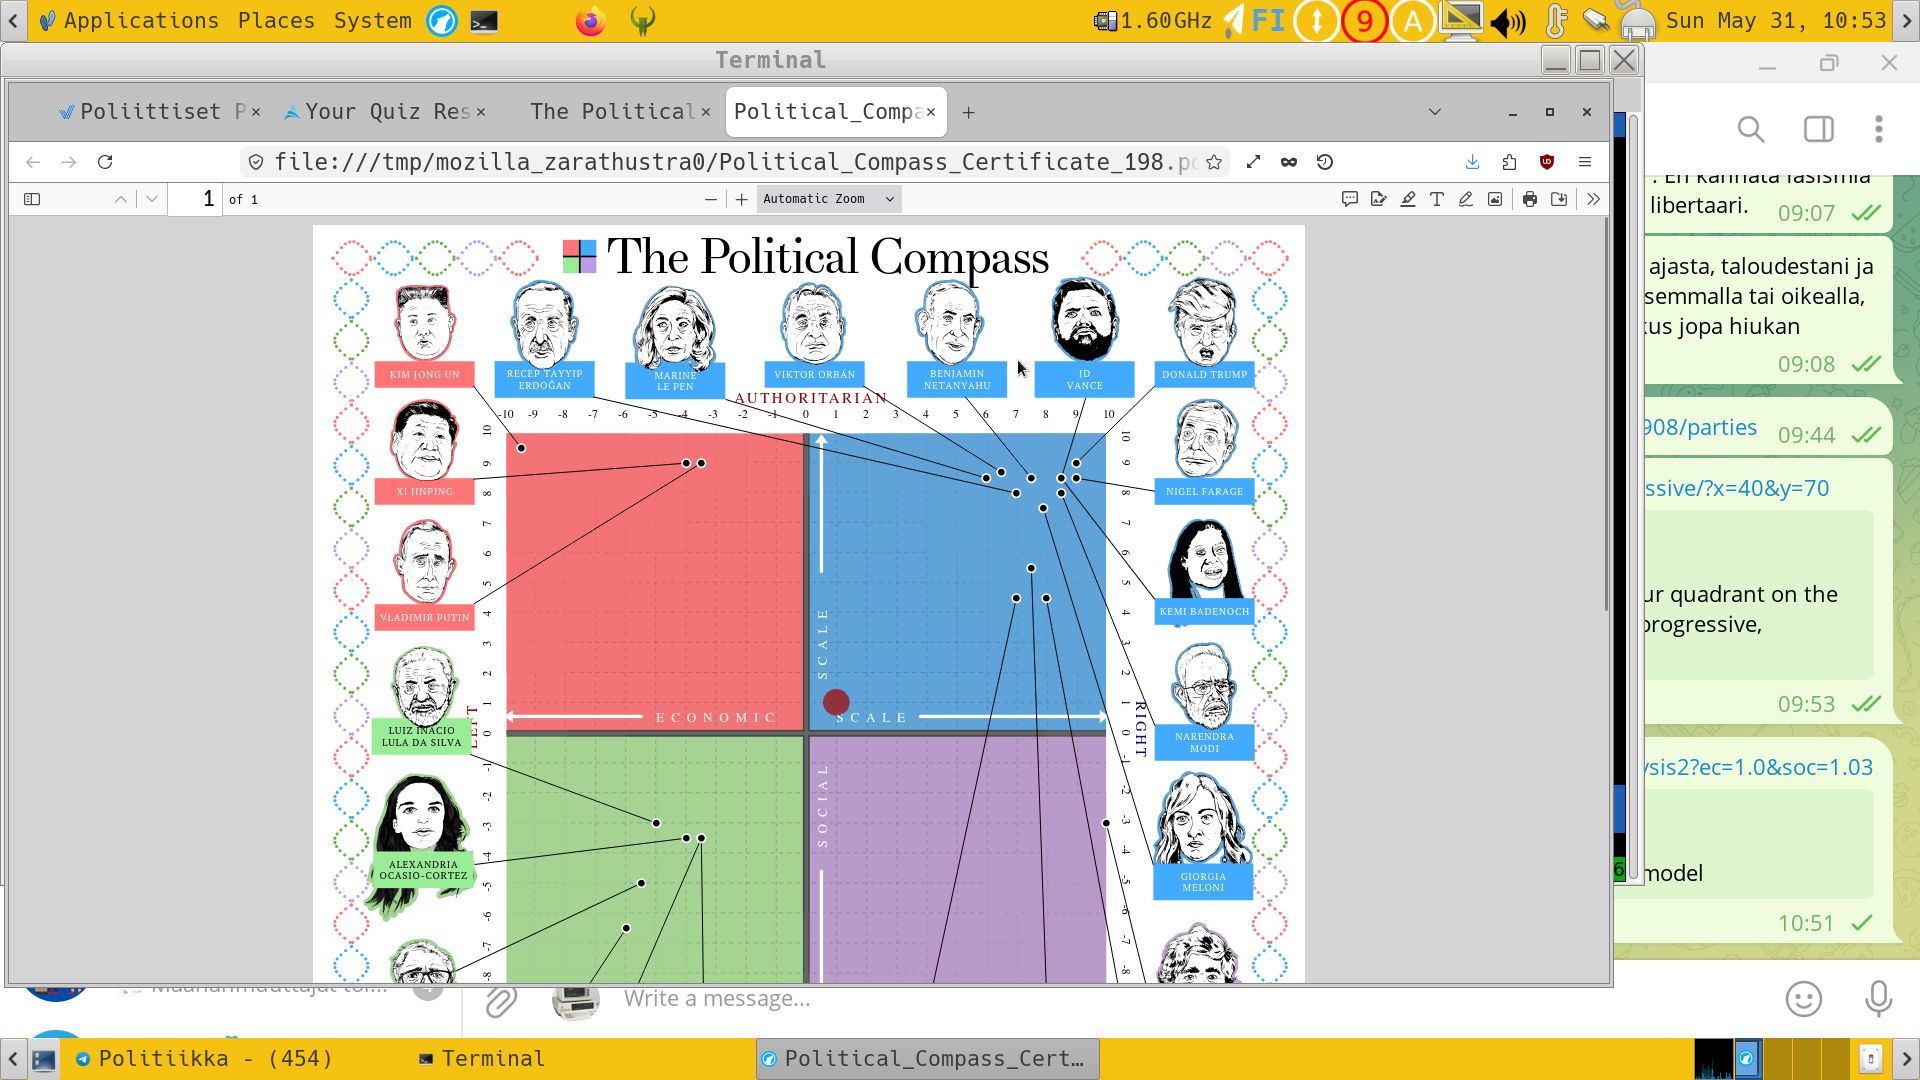Click the PDF page number field
The image size is (1920, 1080).
[x=195, y=199]
